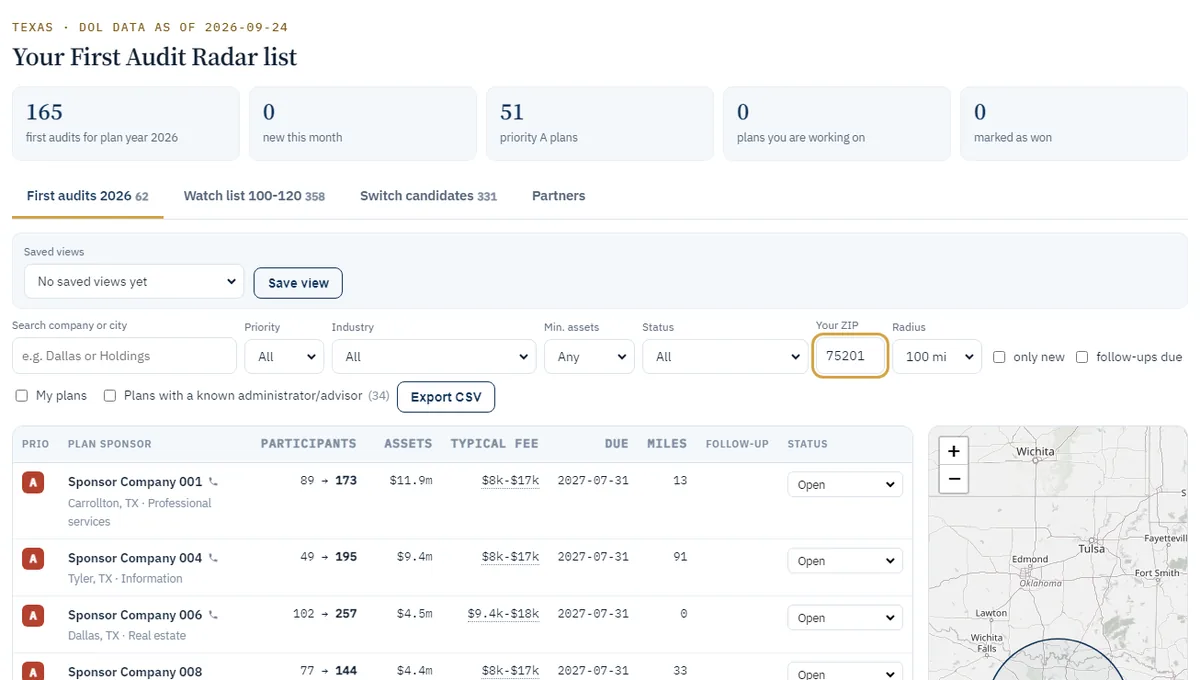The width and height of the screenshot is (1200, 680).
Task: Change the Radius dropdown from 100 mi
Action: (937, 356)
